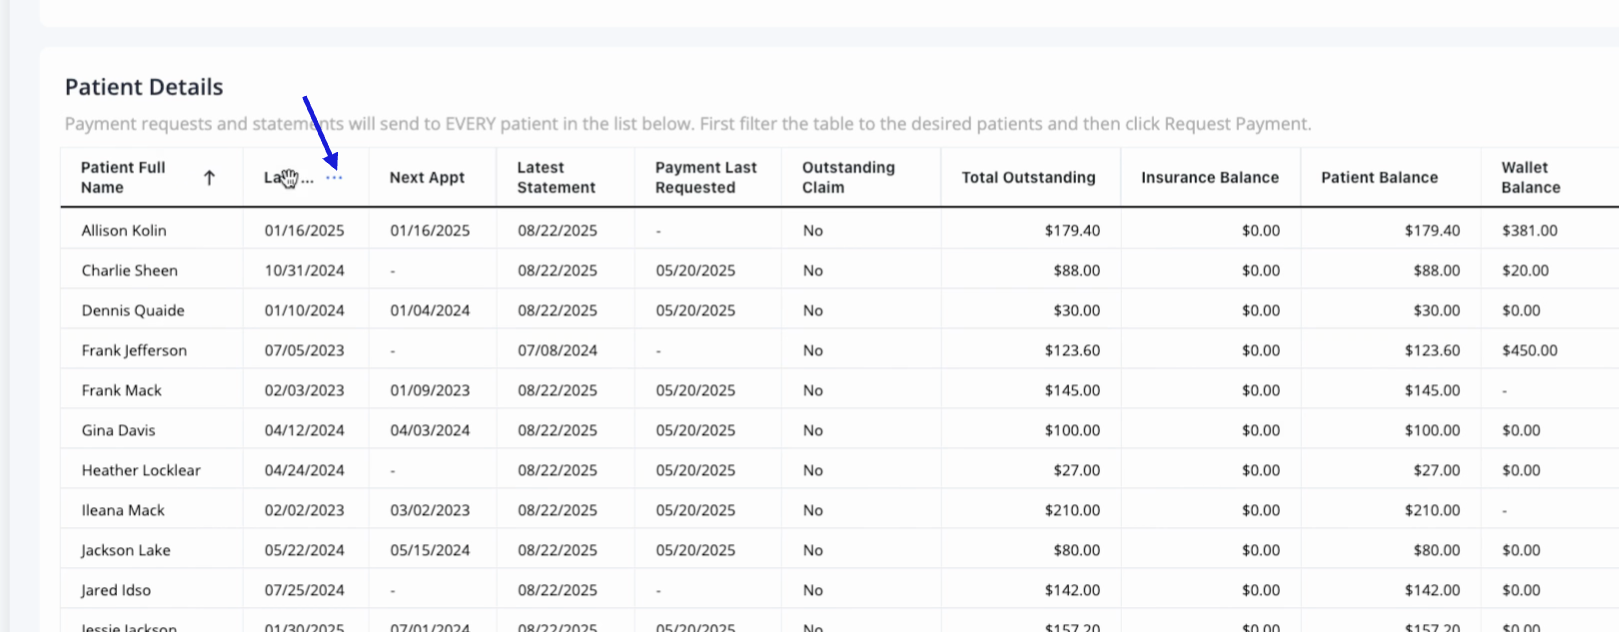Click the Patient Balance column header
1619x632 pixels.
point(1379,178)
